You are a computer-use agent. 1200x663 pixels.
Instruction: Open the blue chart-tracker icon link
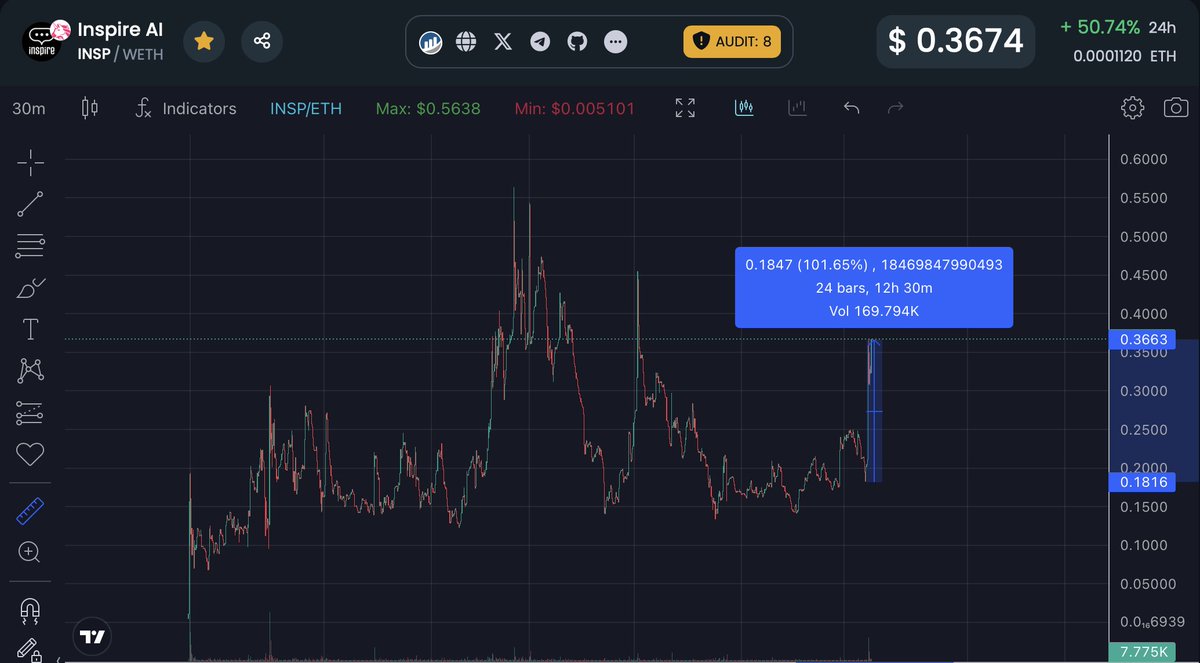[x=431, y=42]
